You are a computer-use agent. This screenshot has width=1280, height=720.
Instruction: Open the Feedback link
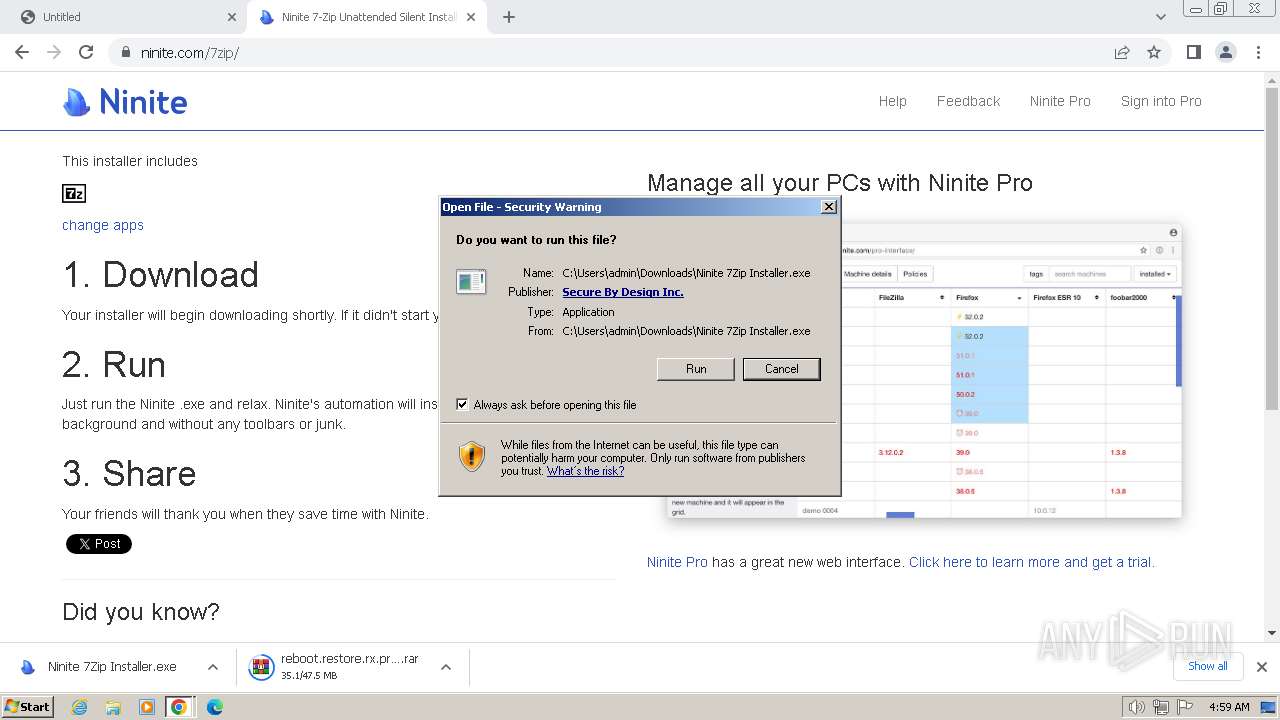point(968,101)
